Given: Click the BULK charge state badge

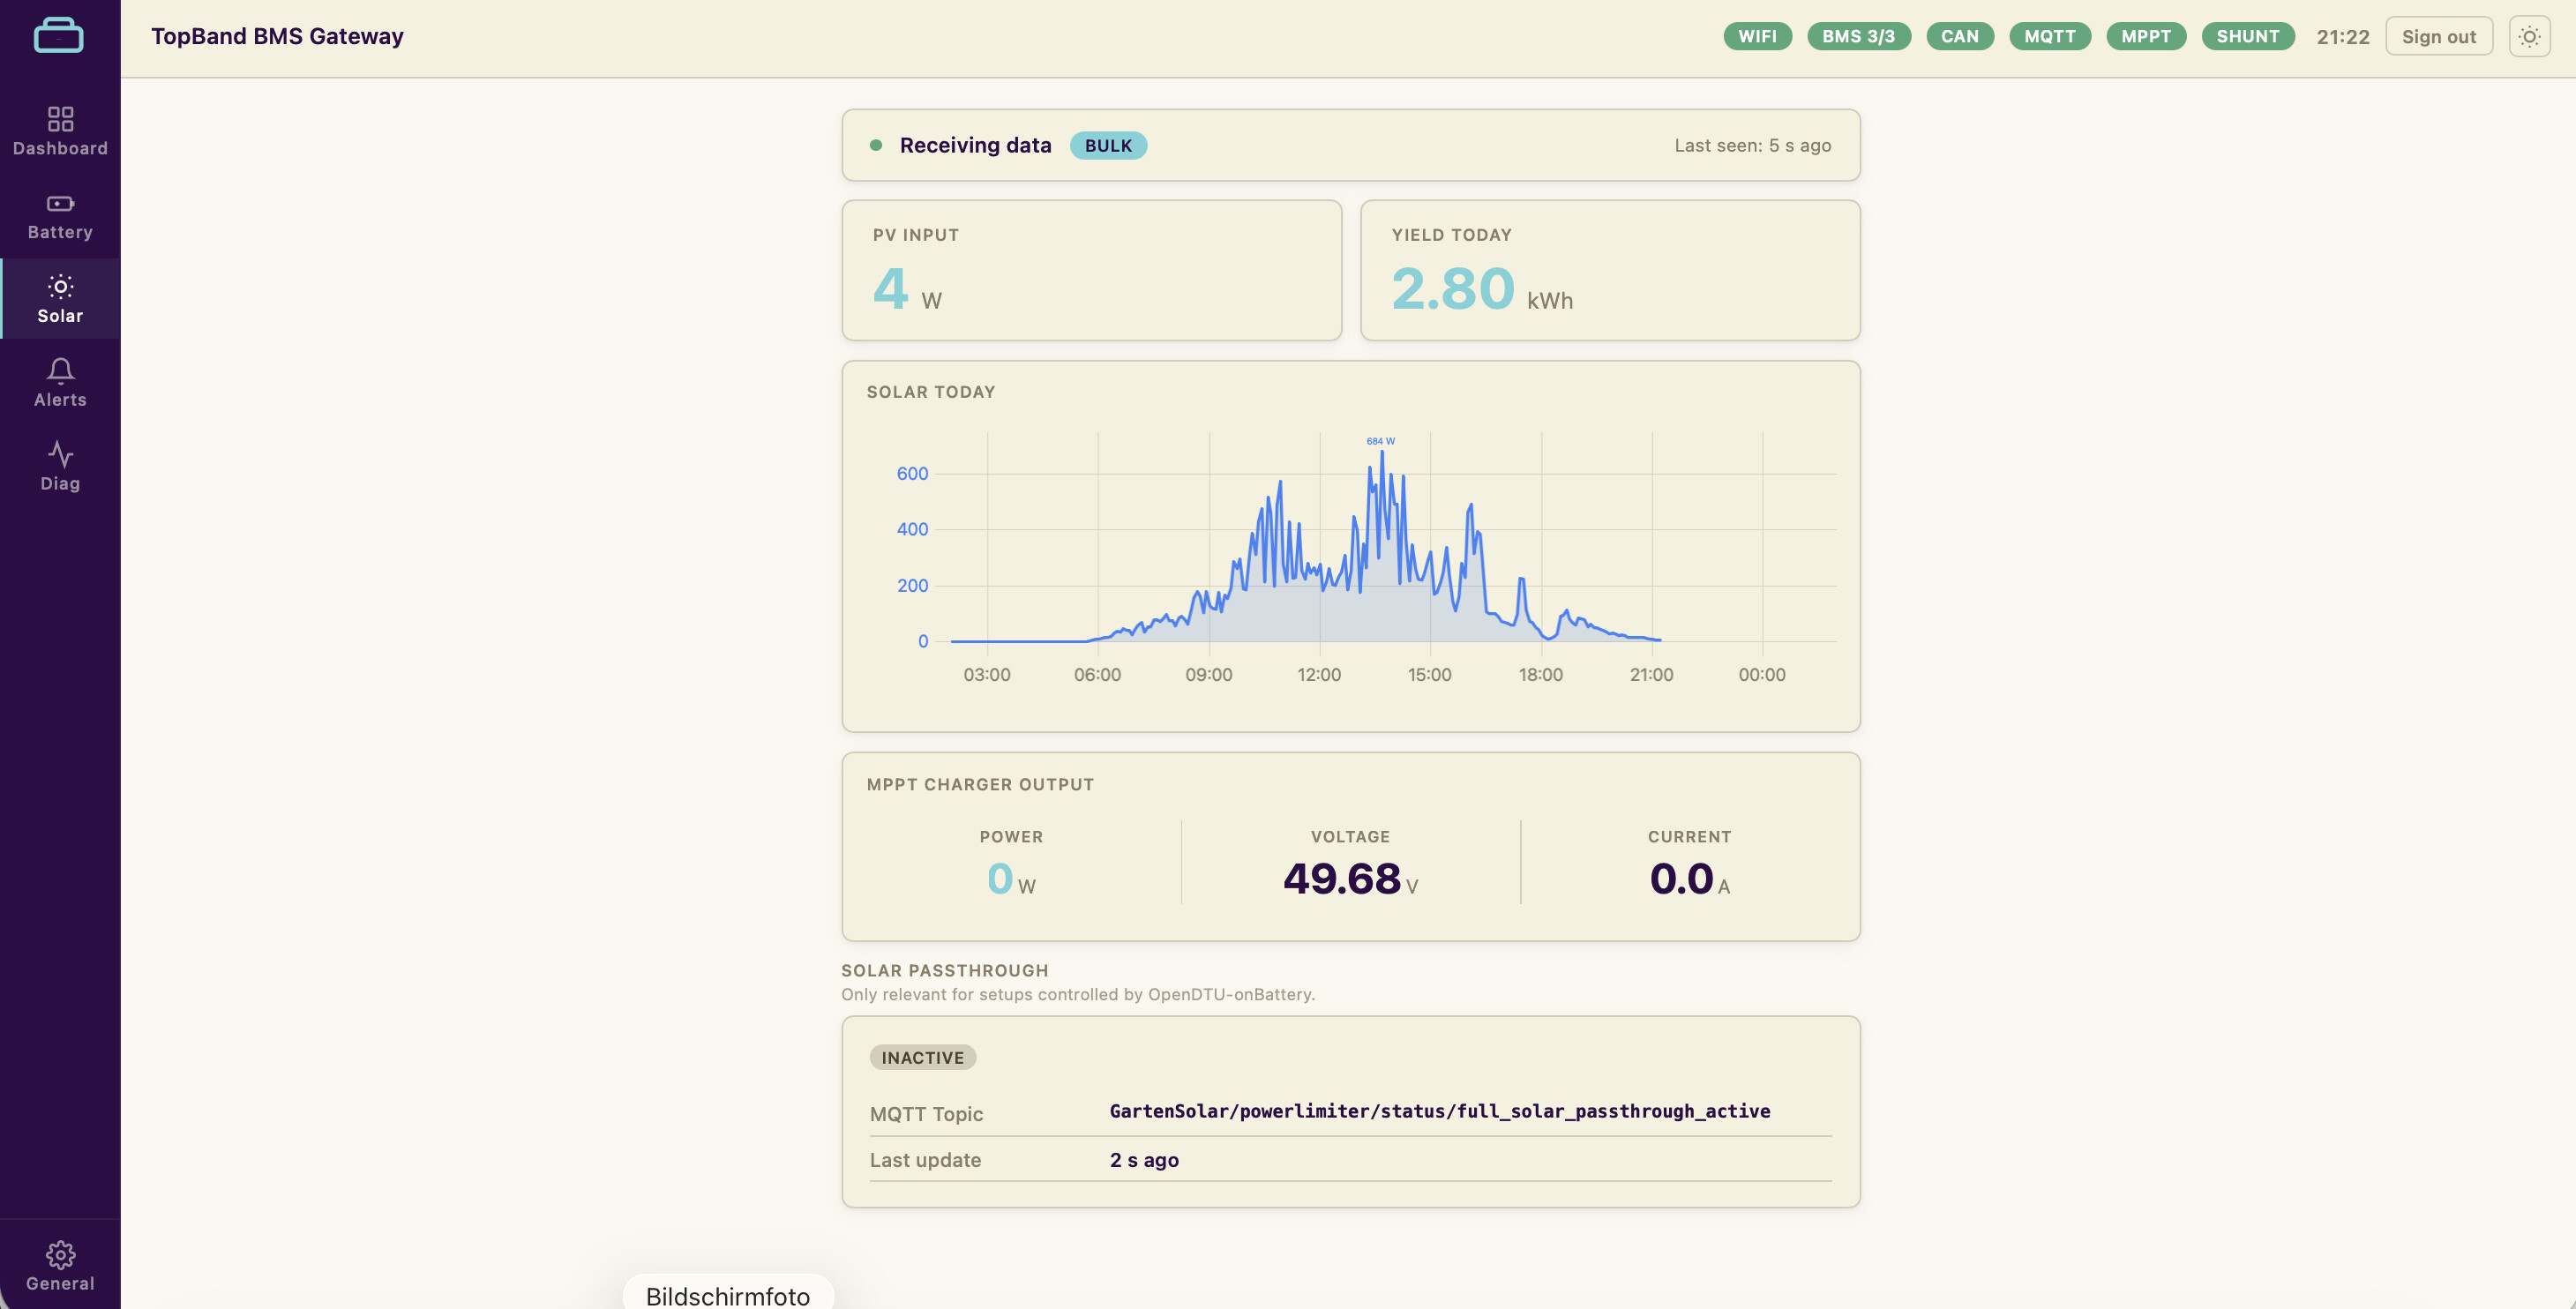Looking at the screenshot, I should (1108, 146).
